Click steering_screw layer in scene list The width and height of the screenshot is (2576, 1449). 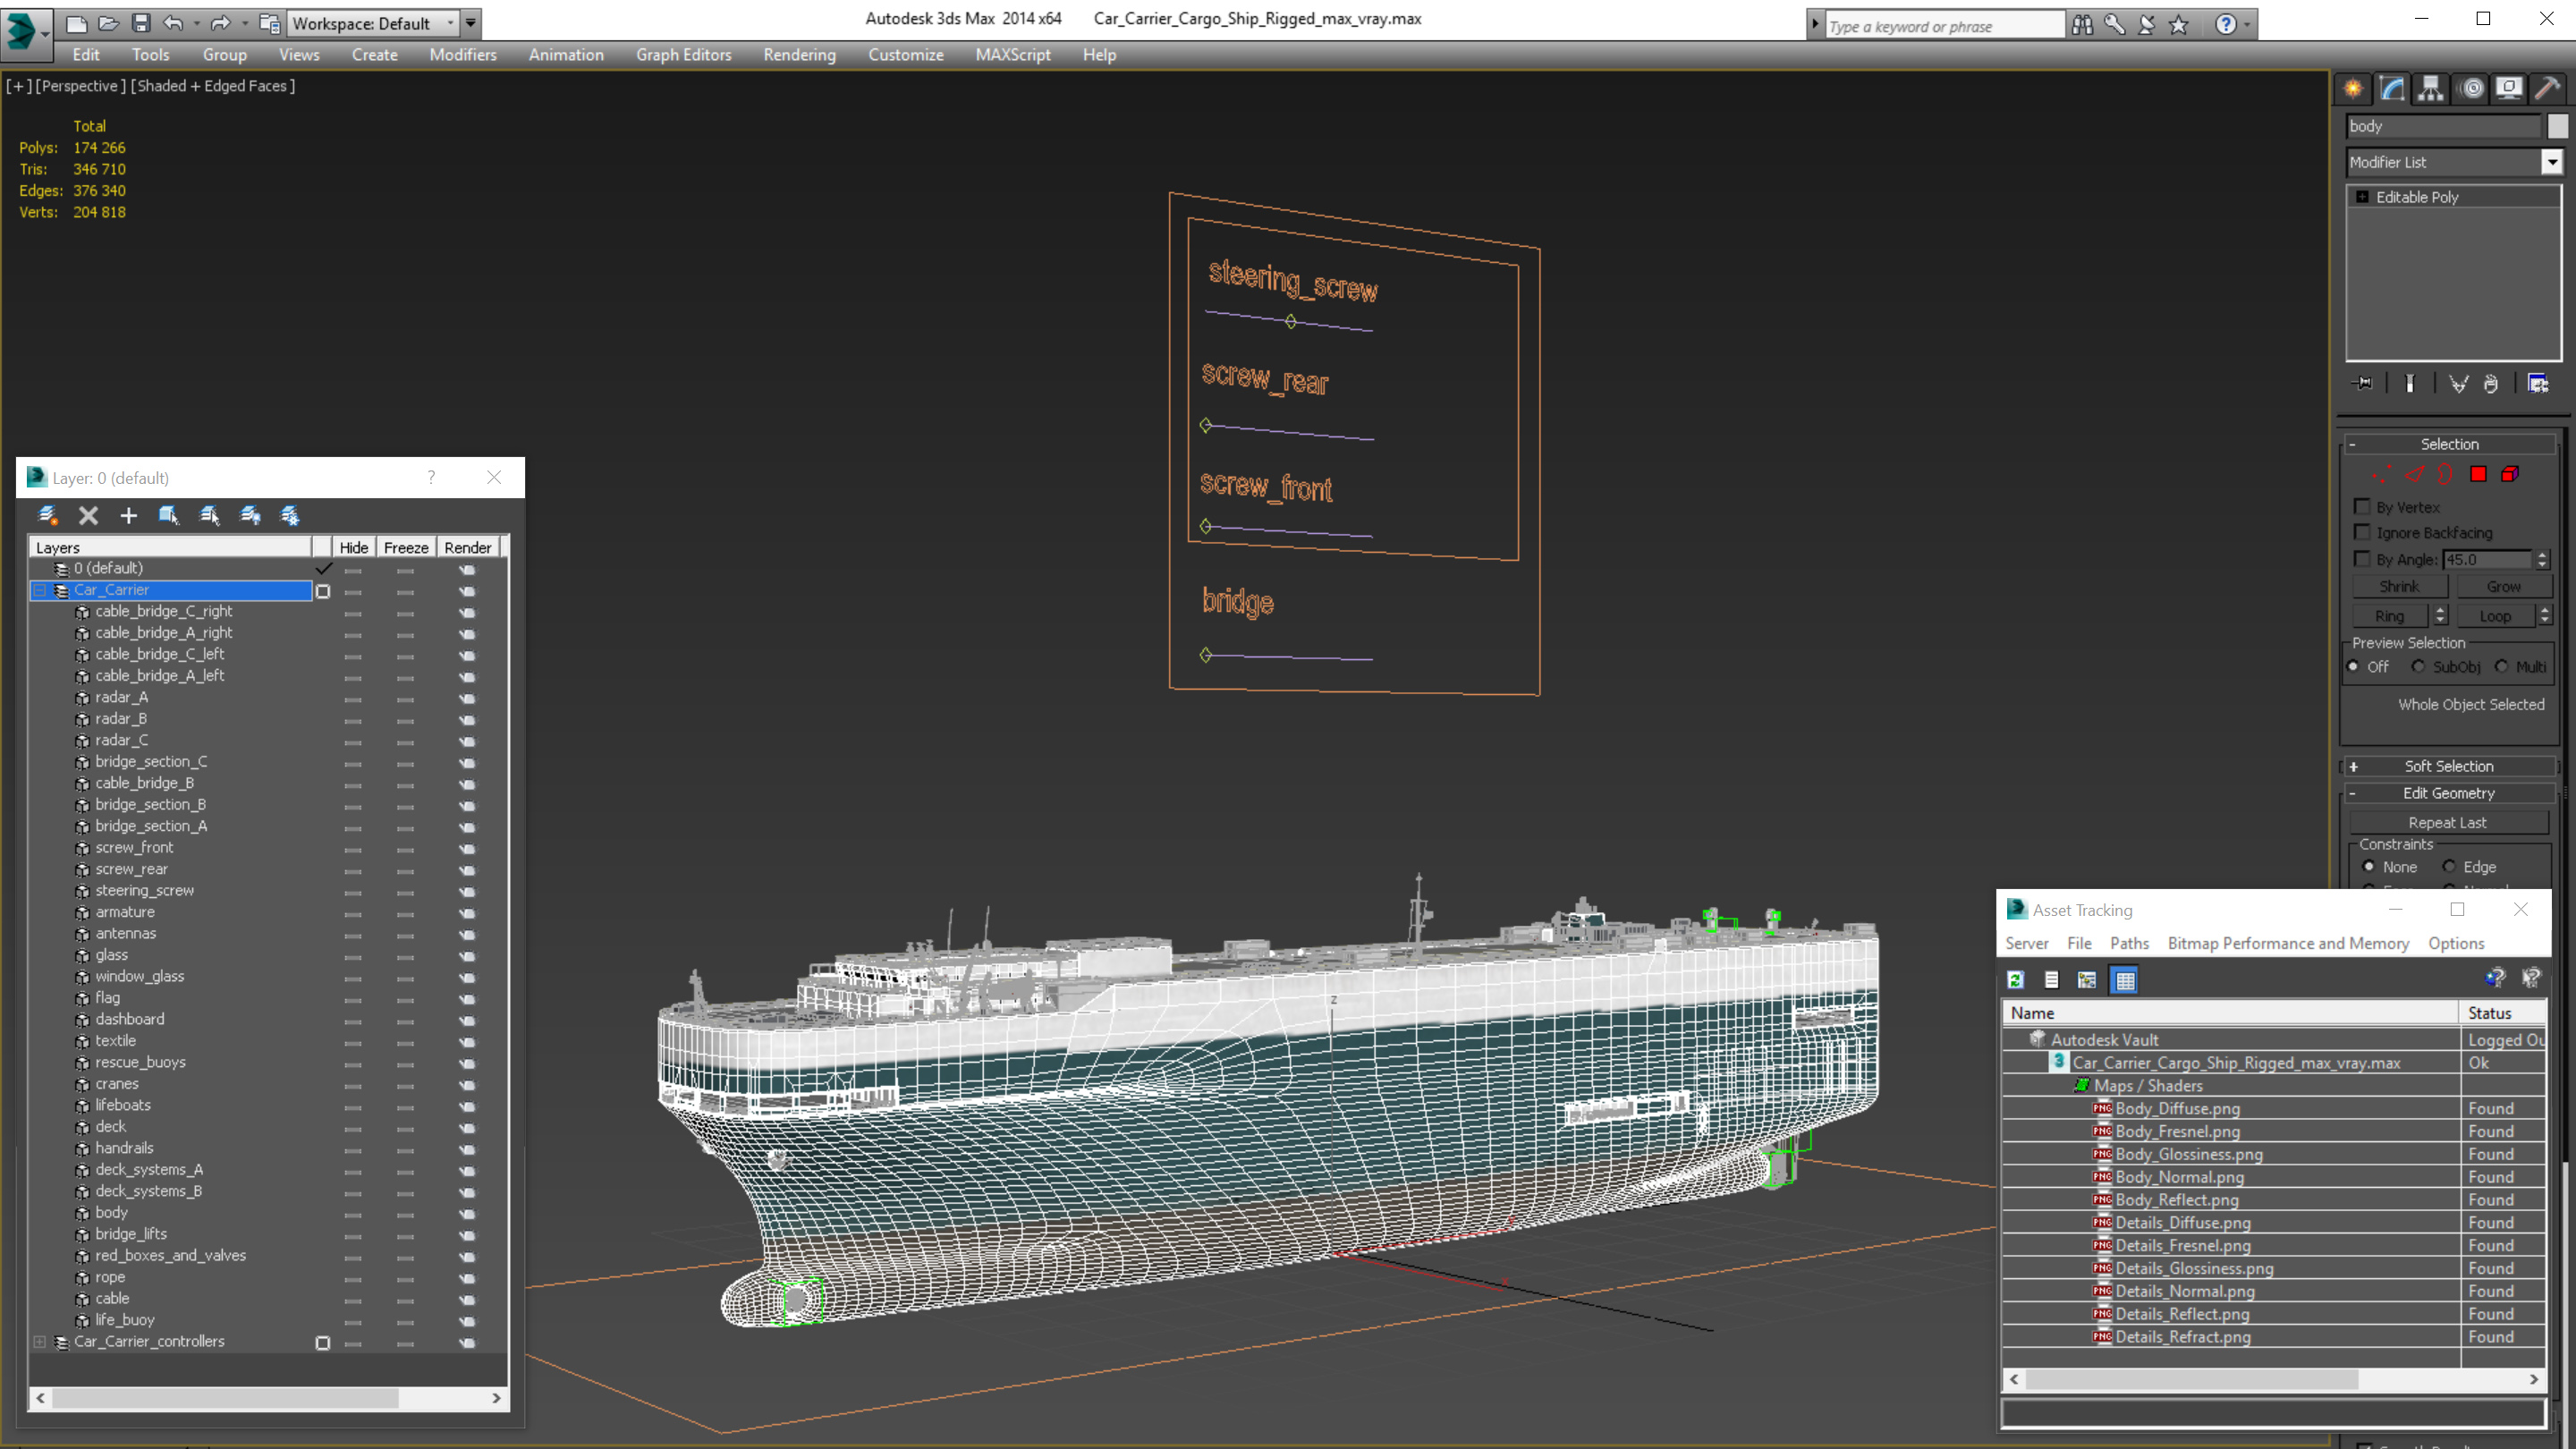145,890
